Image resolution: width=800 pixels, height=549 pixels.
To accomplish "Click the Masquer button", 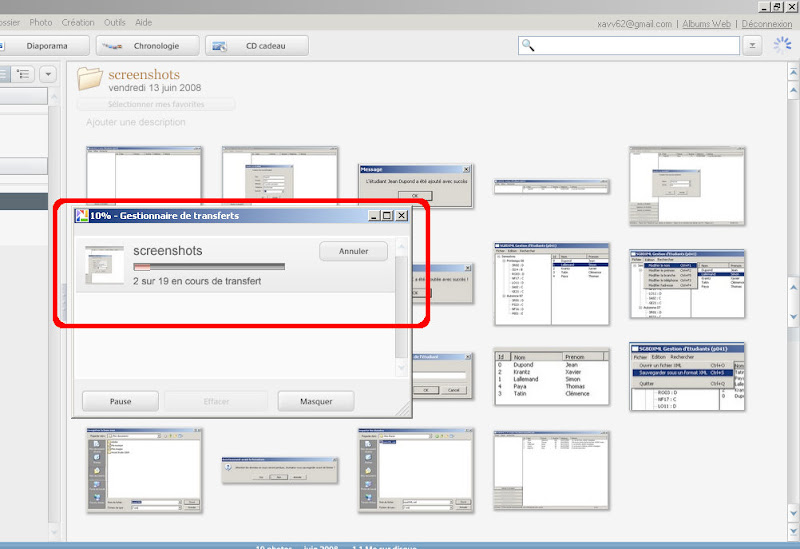I will pos(316,401).
